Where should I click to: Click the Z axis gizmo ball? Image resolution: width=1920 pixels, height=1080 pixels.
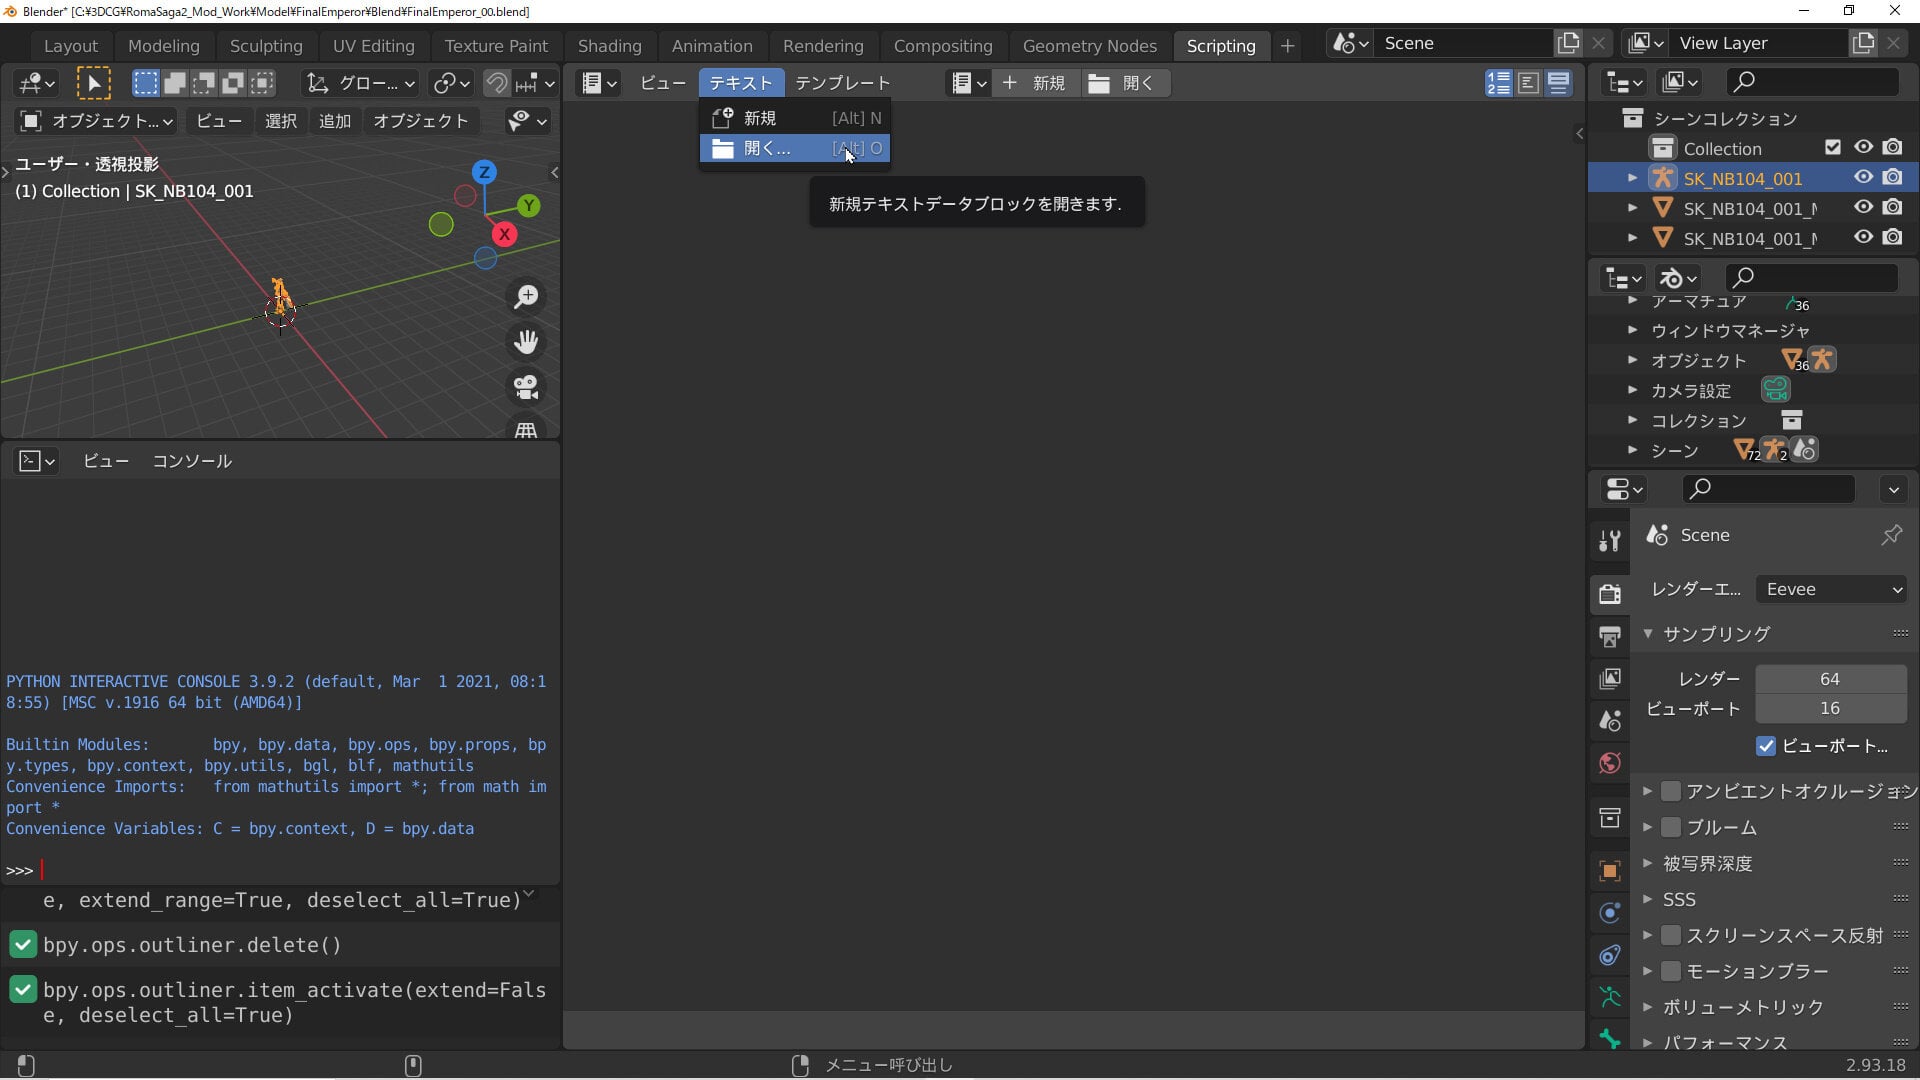pos(484,172)
